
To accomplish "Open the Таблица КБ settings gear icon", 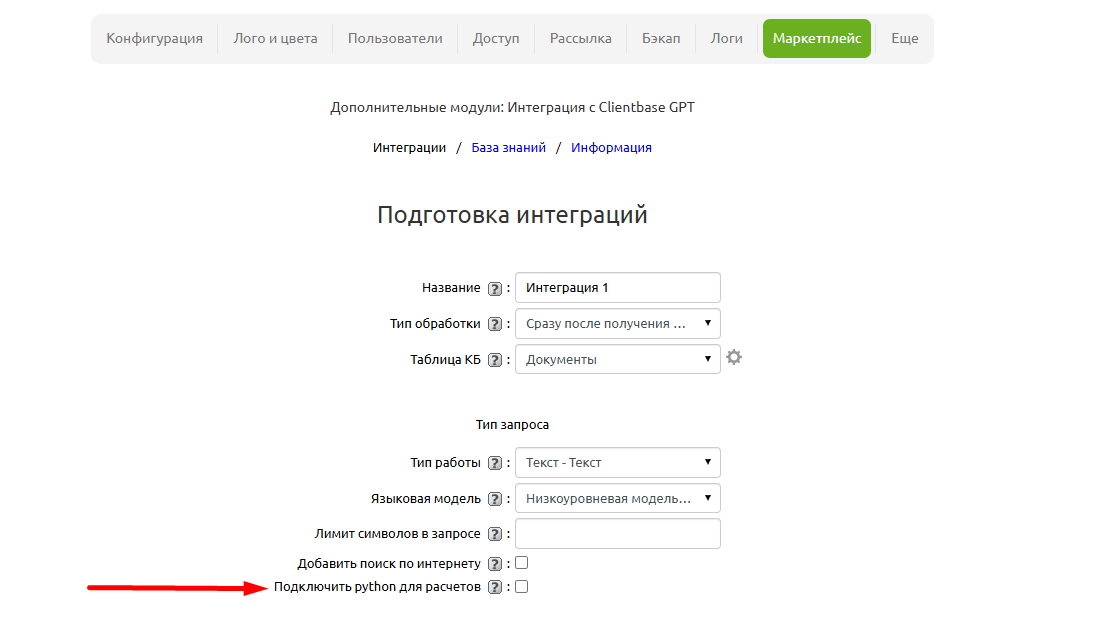I will [x=734, y=356].
